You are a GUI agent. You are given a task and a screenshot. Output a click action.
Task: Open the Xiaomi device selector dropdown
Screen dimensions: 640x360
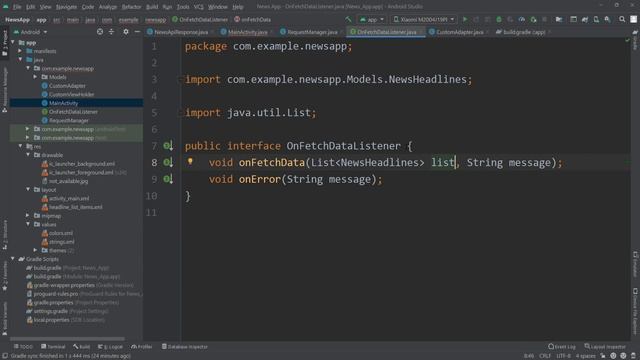(x=424, y=19)
